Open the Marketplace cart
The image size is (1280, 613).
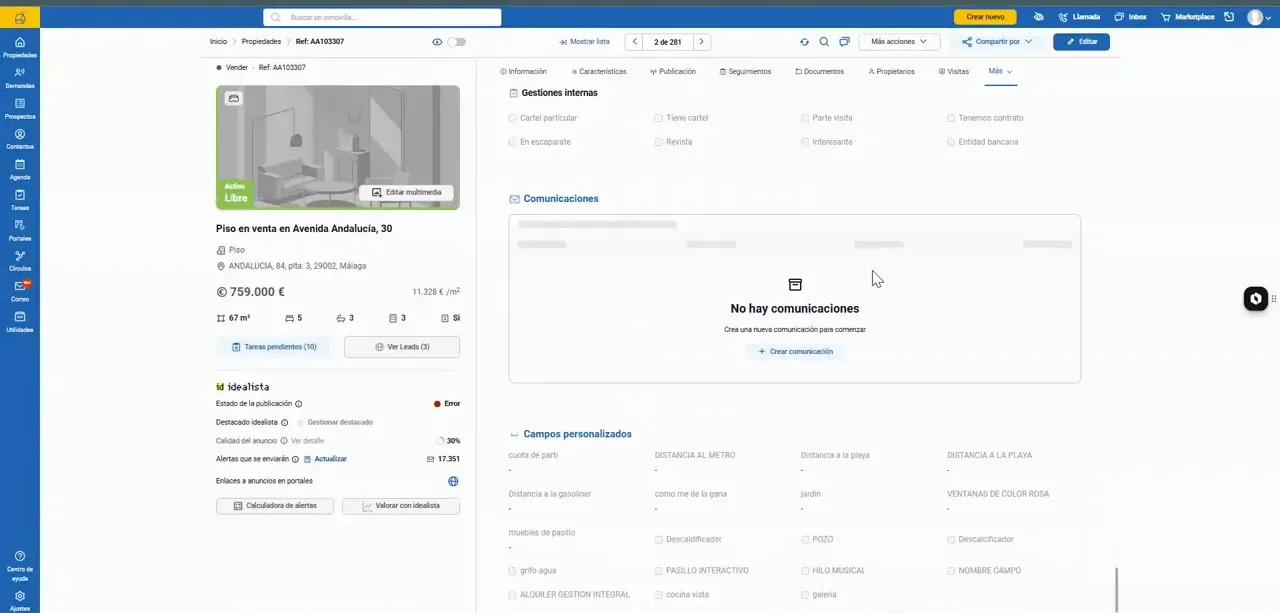[1187, 17]
